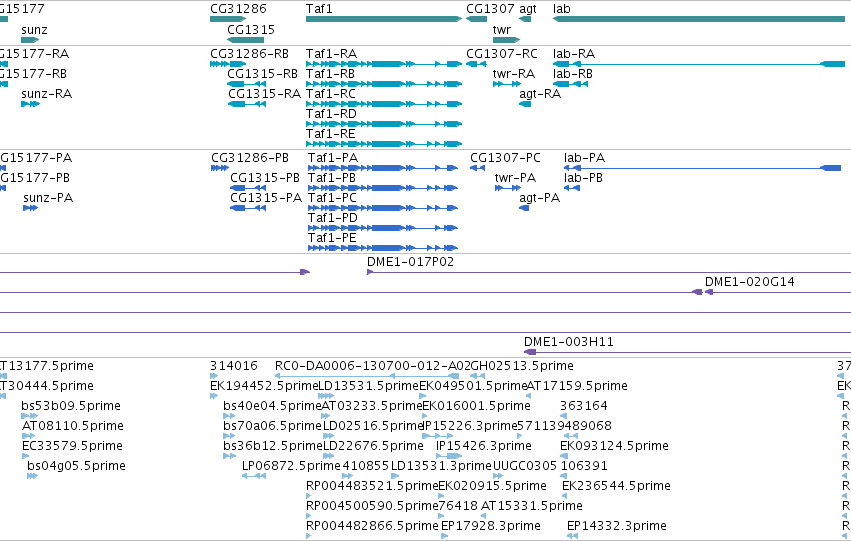The image size is (851, 541).
Task: Click the bs53b09.5prime EST label
Action: [71, 406]
